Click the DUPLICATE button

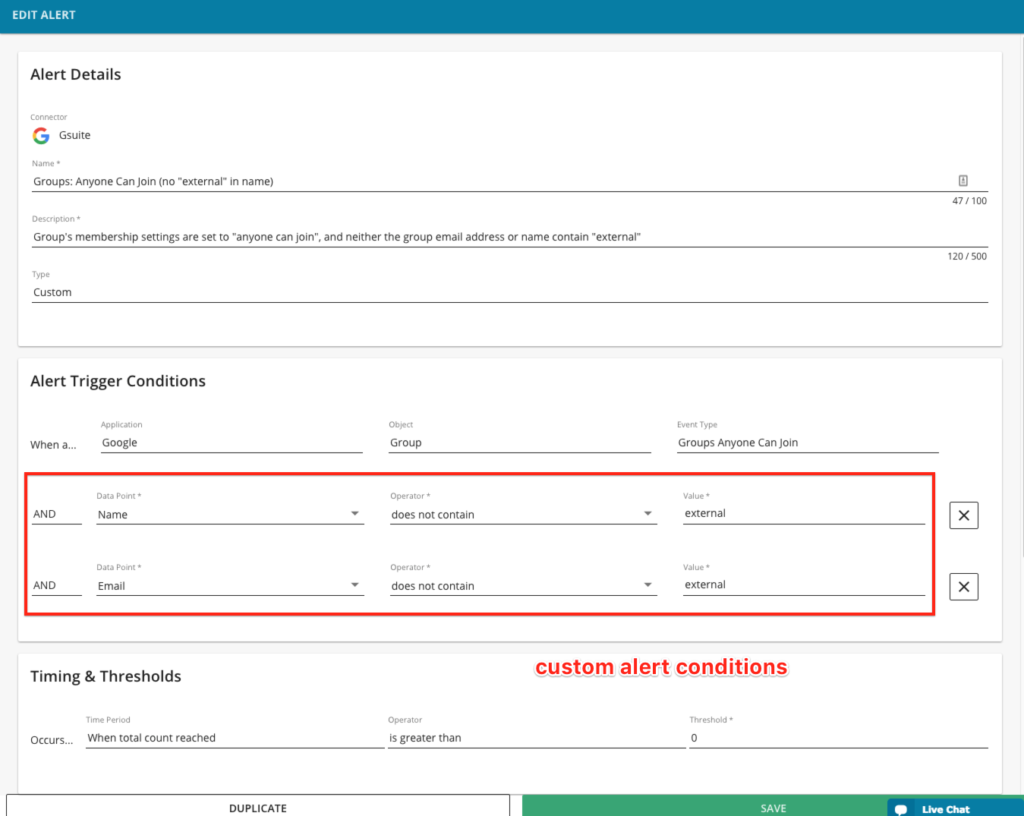258,807
